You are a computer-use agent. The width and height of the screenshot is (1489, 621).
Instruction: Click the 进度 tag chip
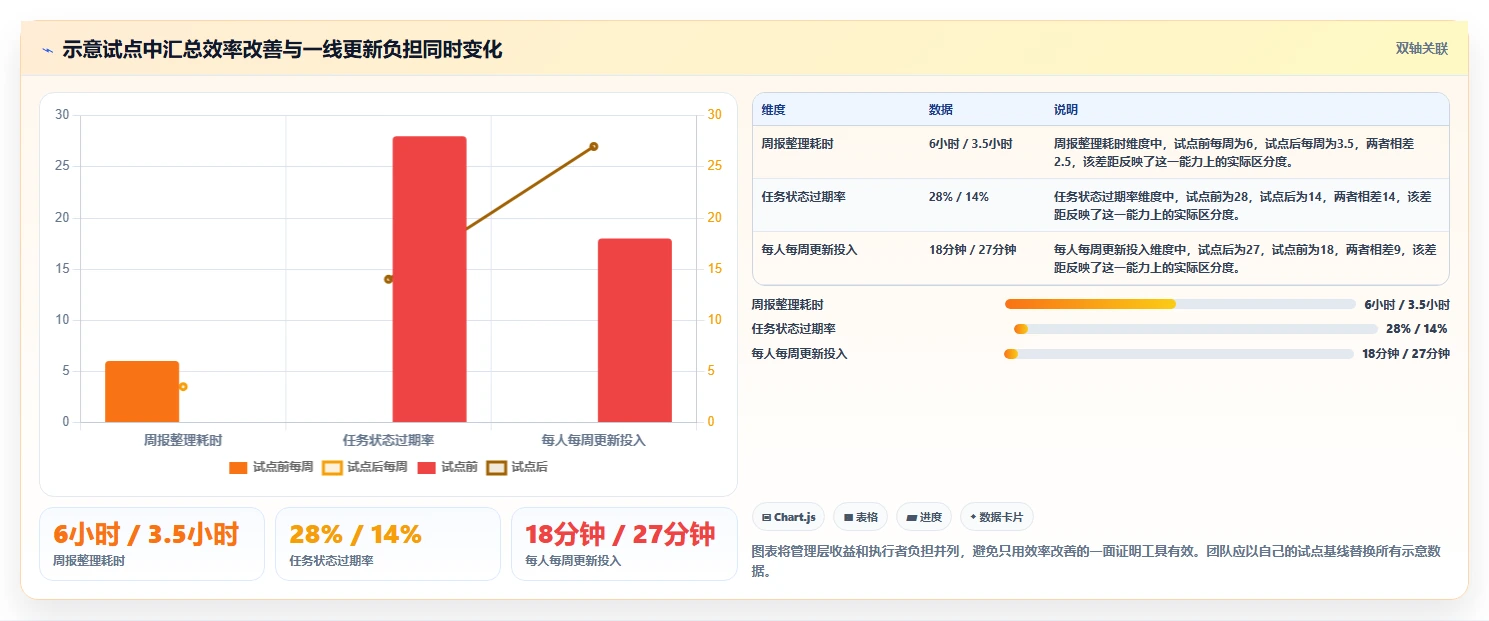point(924,517)
